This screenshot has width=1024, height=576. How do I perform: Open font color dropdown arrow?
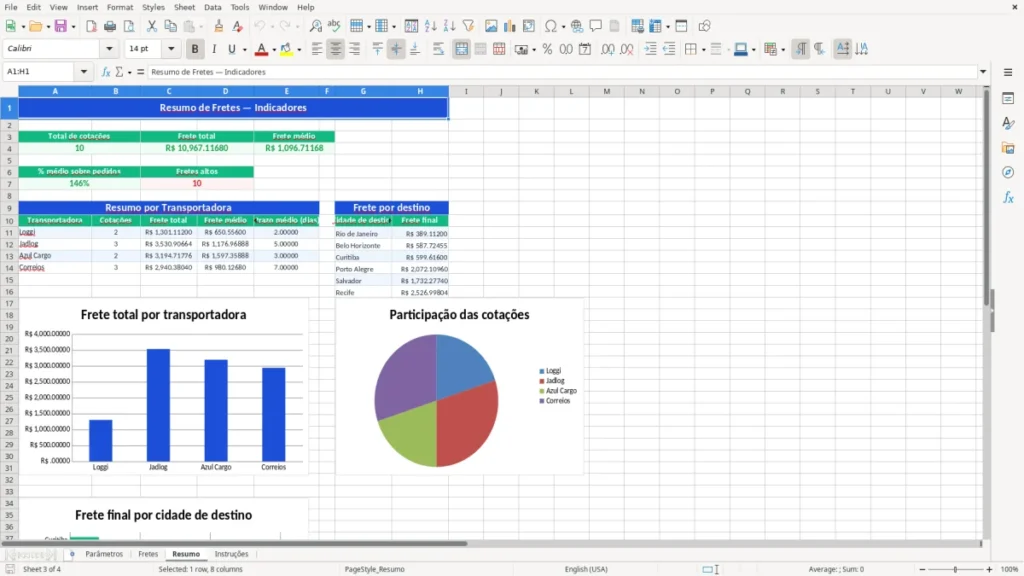click(274, 50)
